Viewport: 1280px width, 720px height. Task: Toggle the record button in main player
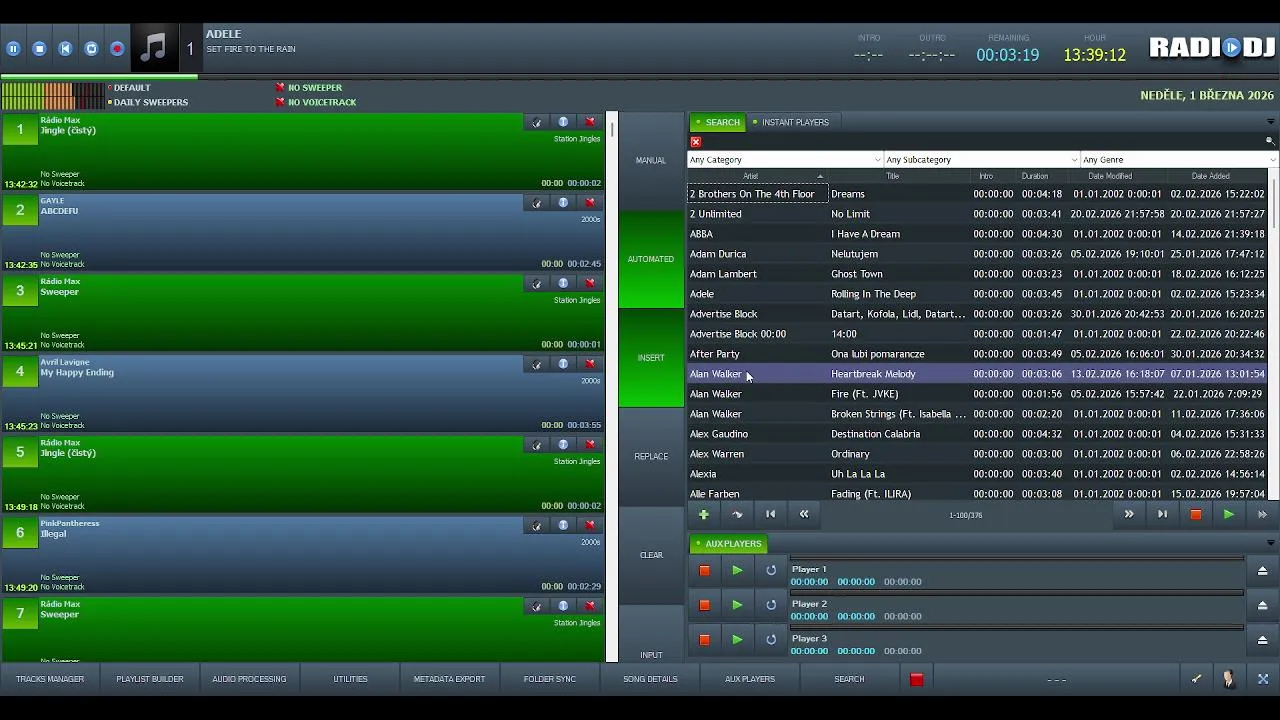point(117,48)
